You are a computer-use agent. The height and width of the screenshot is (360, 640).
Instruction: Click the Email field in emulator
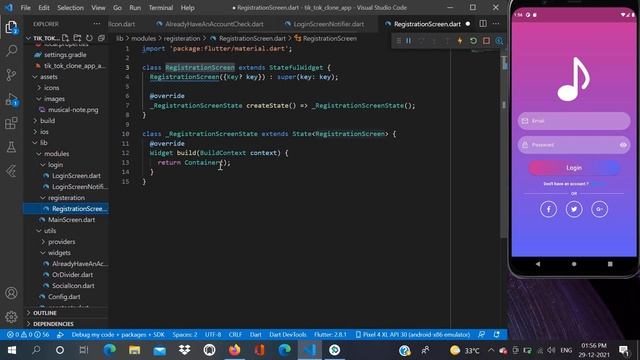[574, 121]
